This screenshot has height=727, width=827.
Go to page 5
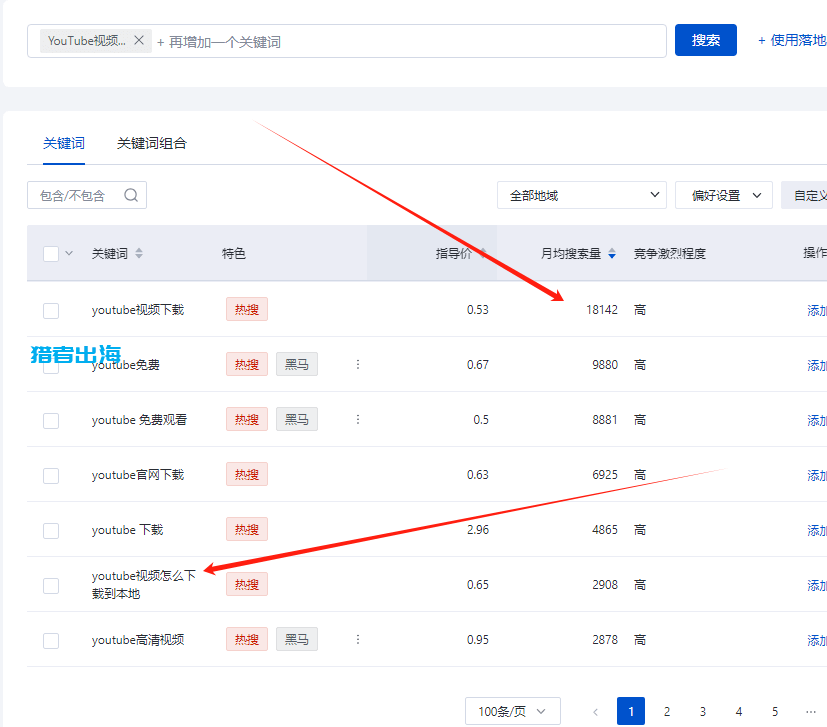(x=775, y=712)
